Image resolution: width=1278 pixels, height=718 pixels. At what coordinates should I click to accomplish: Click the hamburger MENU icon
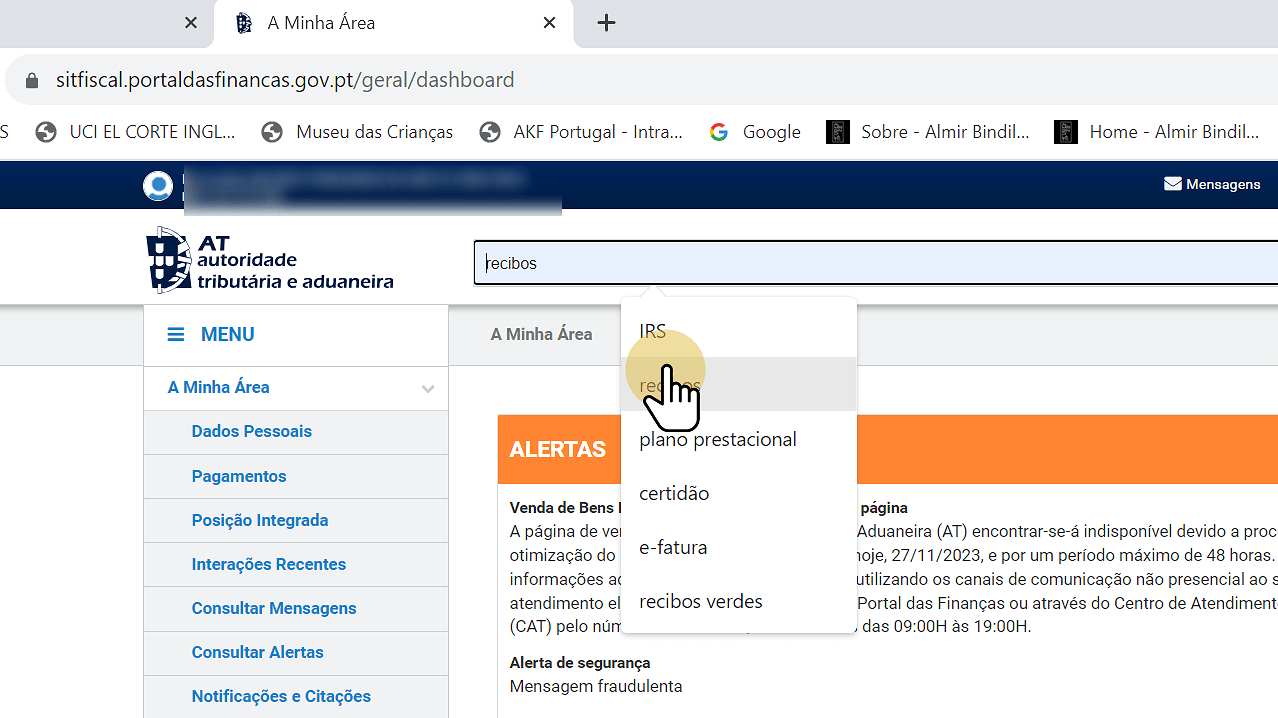(175, 335)
